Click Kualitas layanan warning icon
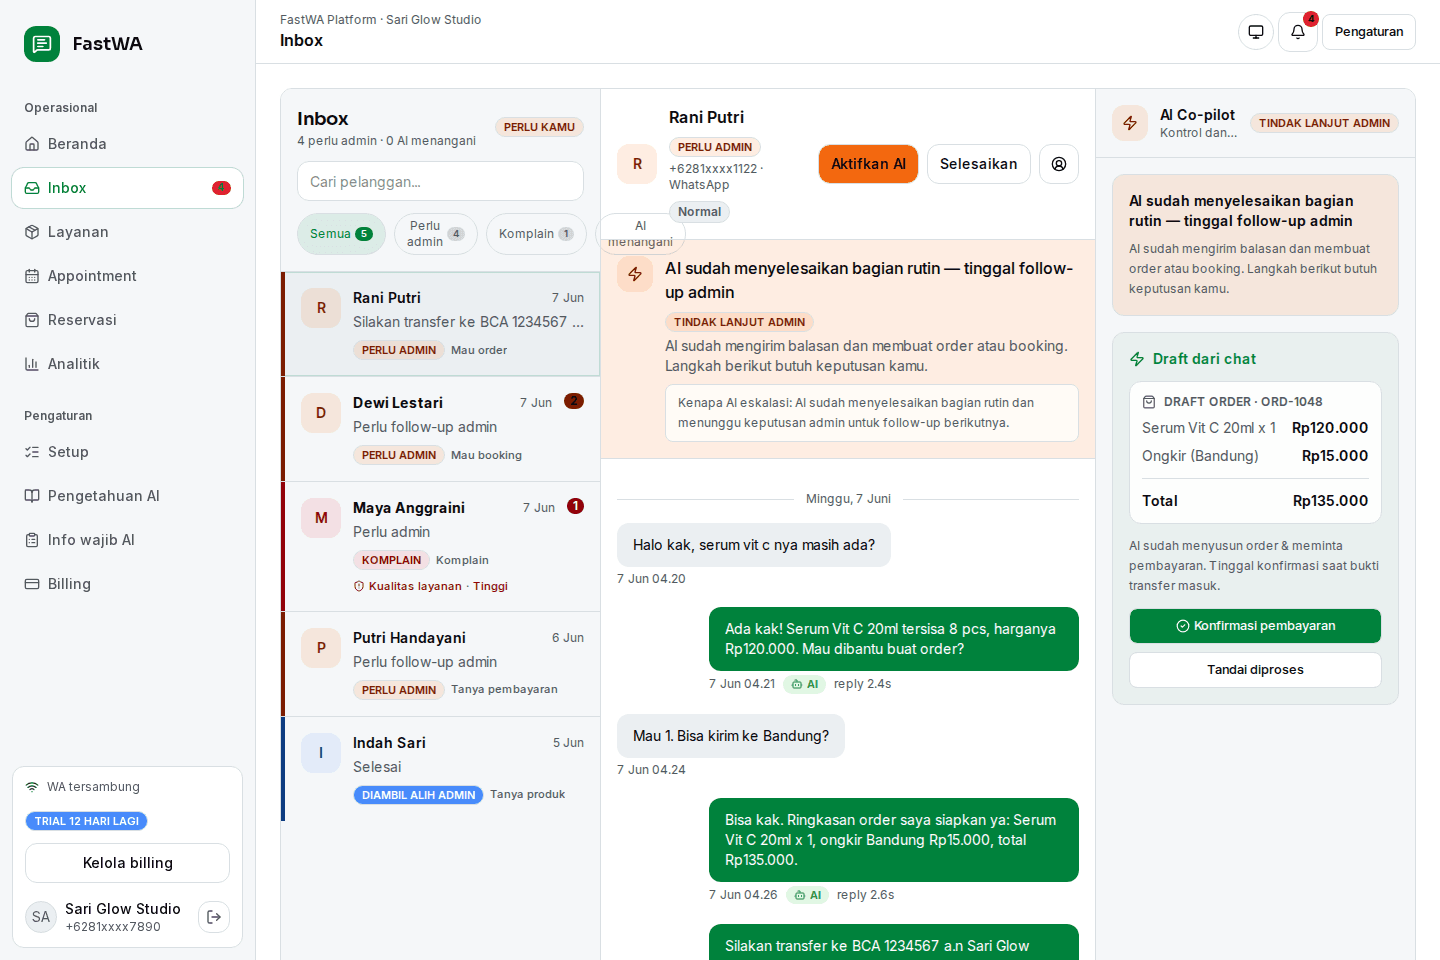The height and width of the screenshot is (960, 1440). pyautogui.click(x=359, y=586)
